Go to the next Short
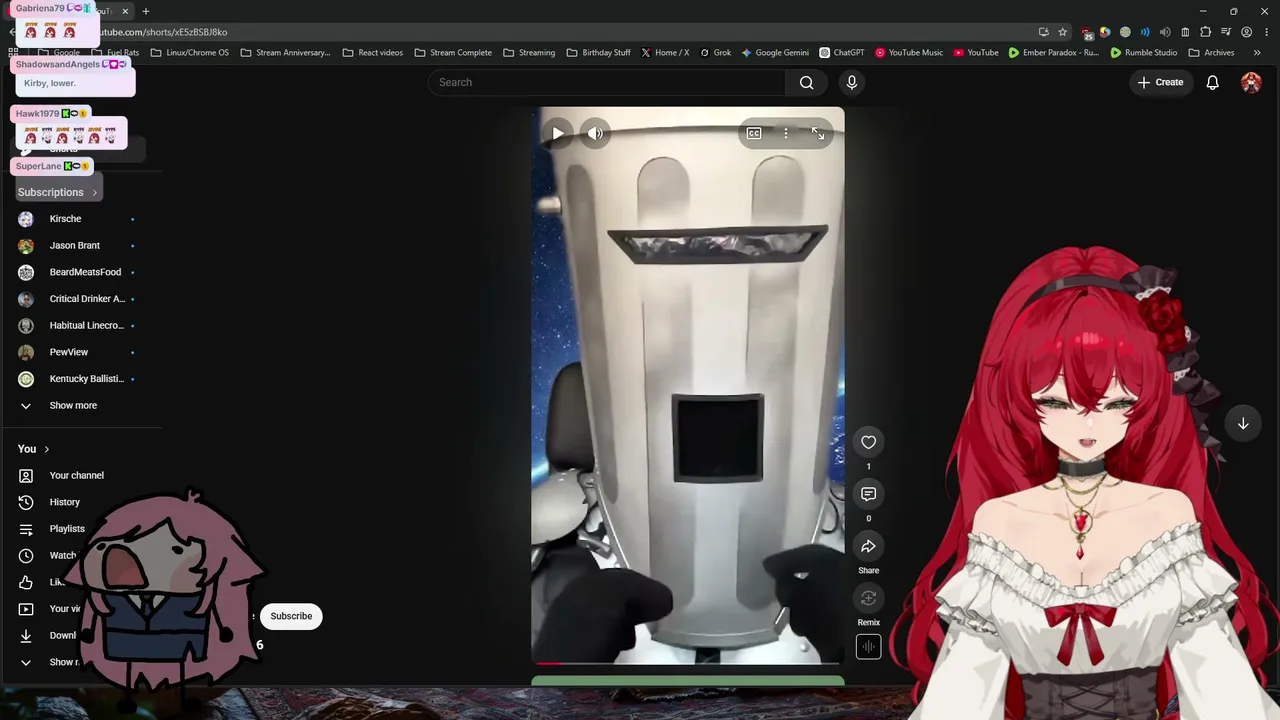 click(1243, 423)
